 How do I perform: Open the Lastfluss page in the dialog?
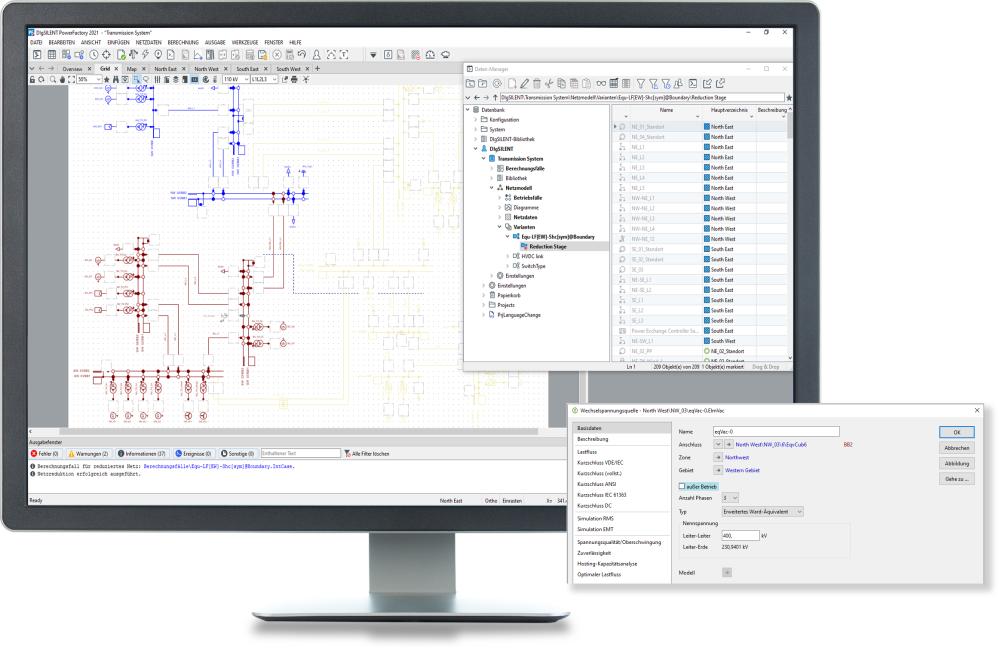tap(587, 451)
